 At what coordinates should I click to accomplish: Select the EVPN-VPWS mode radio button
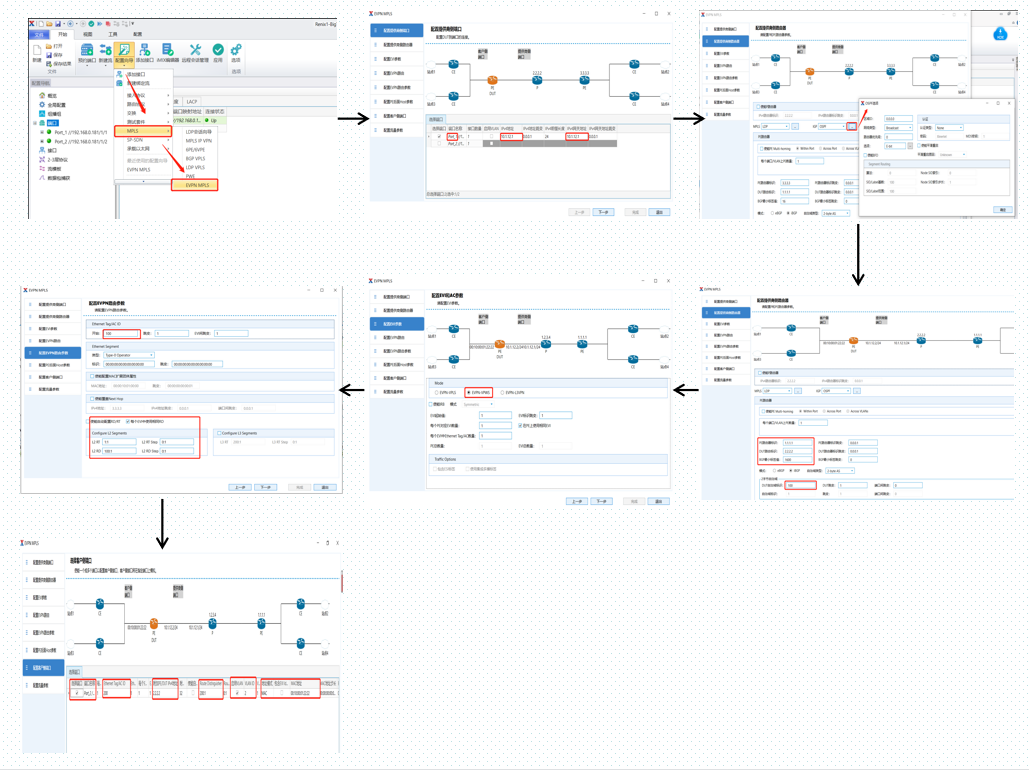469,393
